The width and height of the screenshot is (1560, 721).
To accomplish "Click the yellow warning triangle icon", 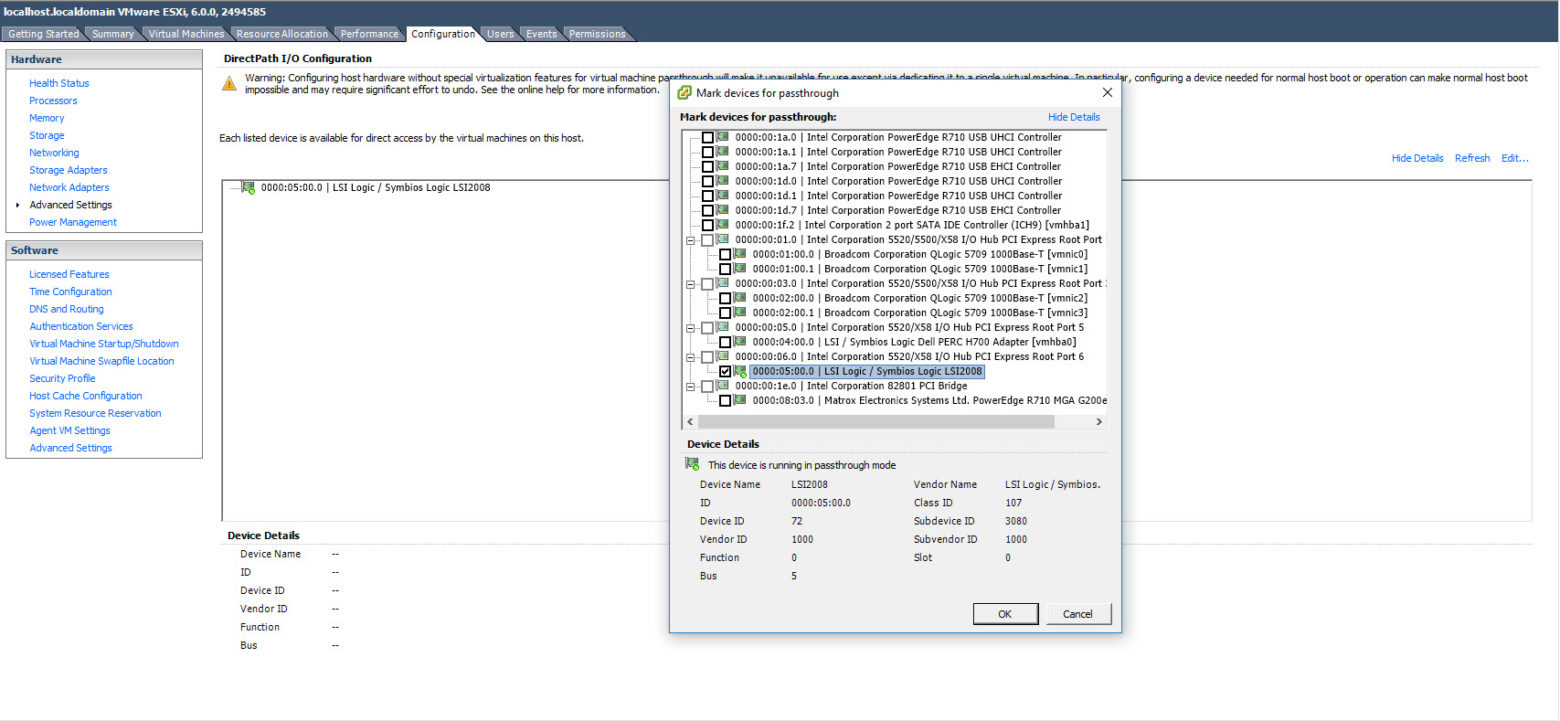I will (x=230, y=83).
